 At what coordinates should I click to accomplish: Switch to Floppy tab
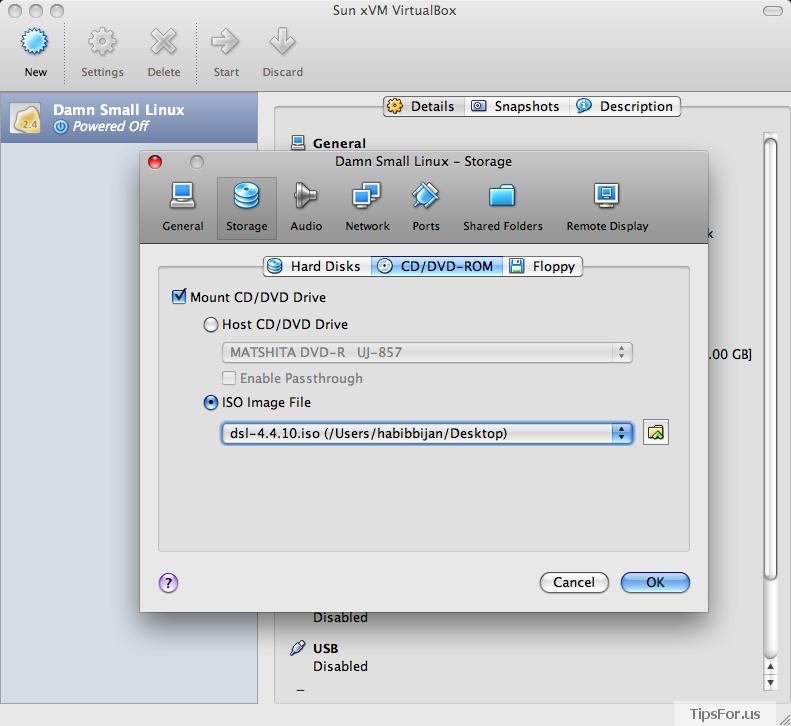542,266
